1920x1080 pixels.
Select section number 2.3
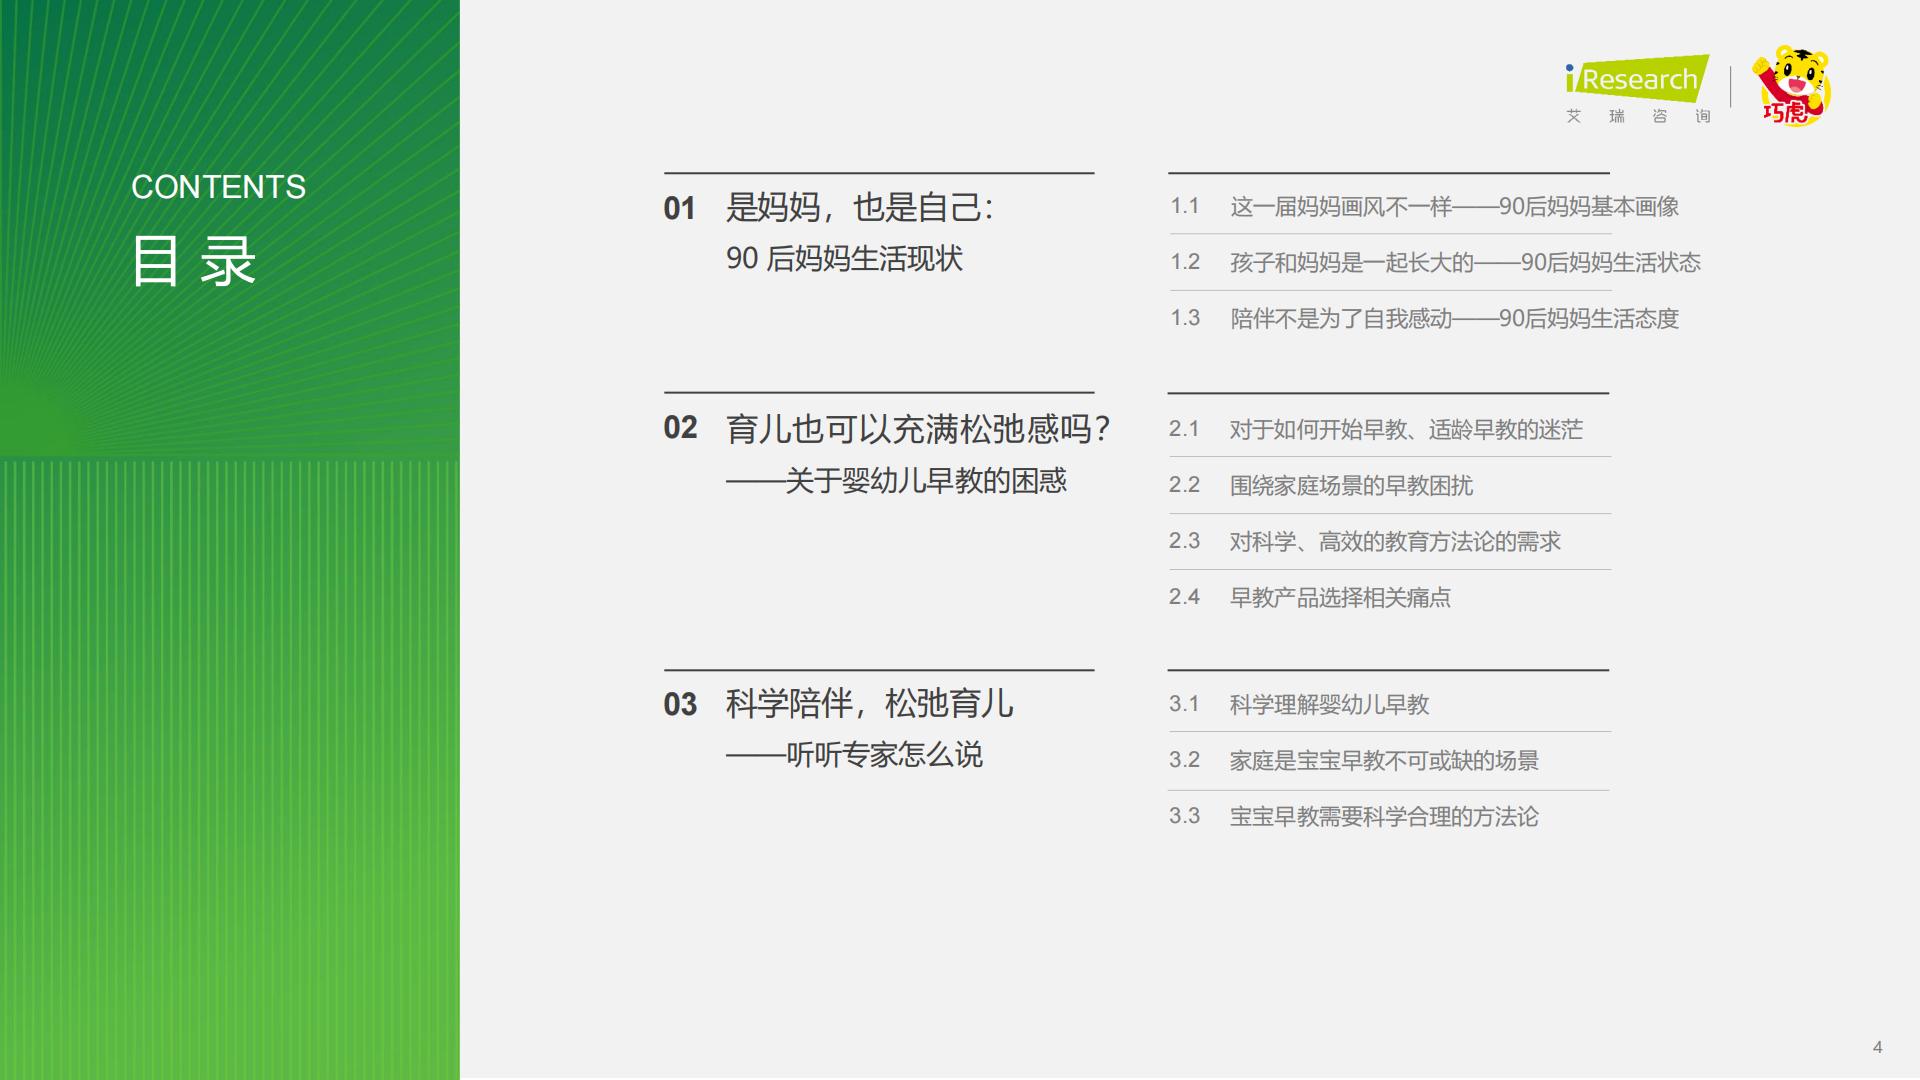(1184, 541)
